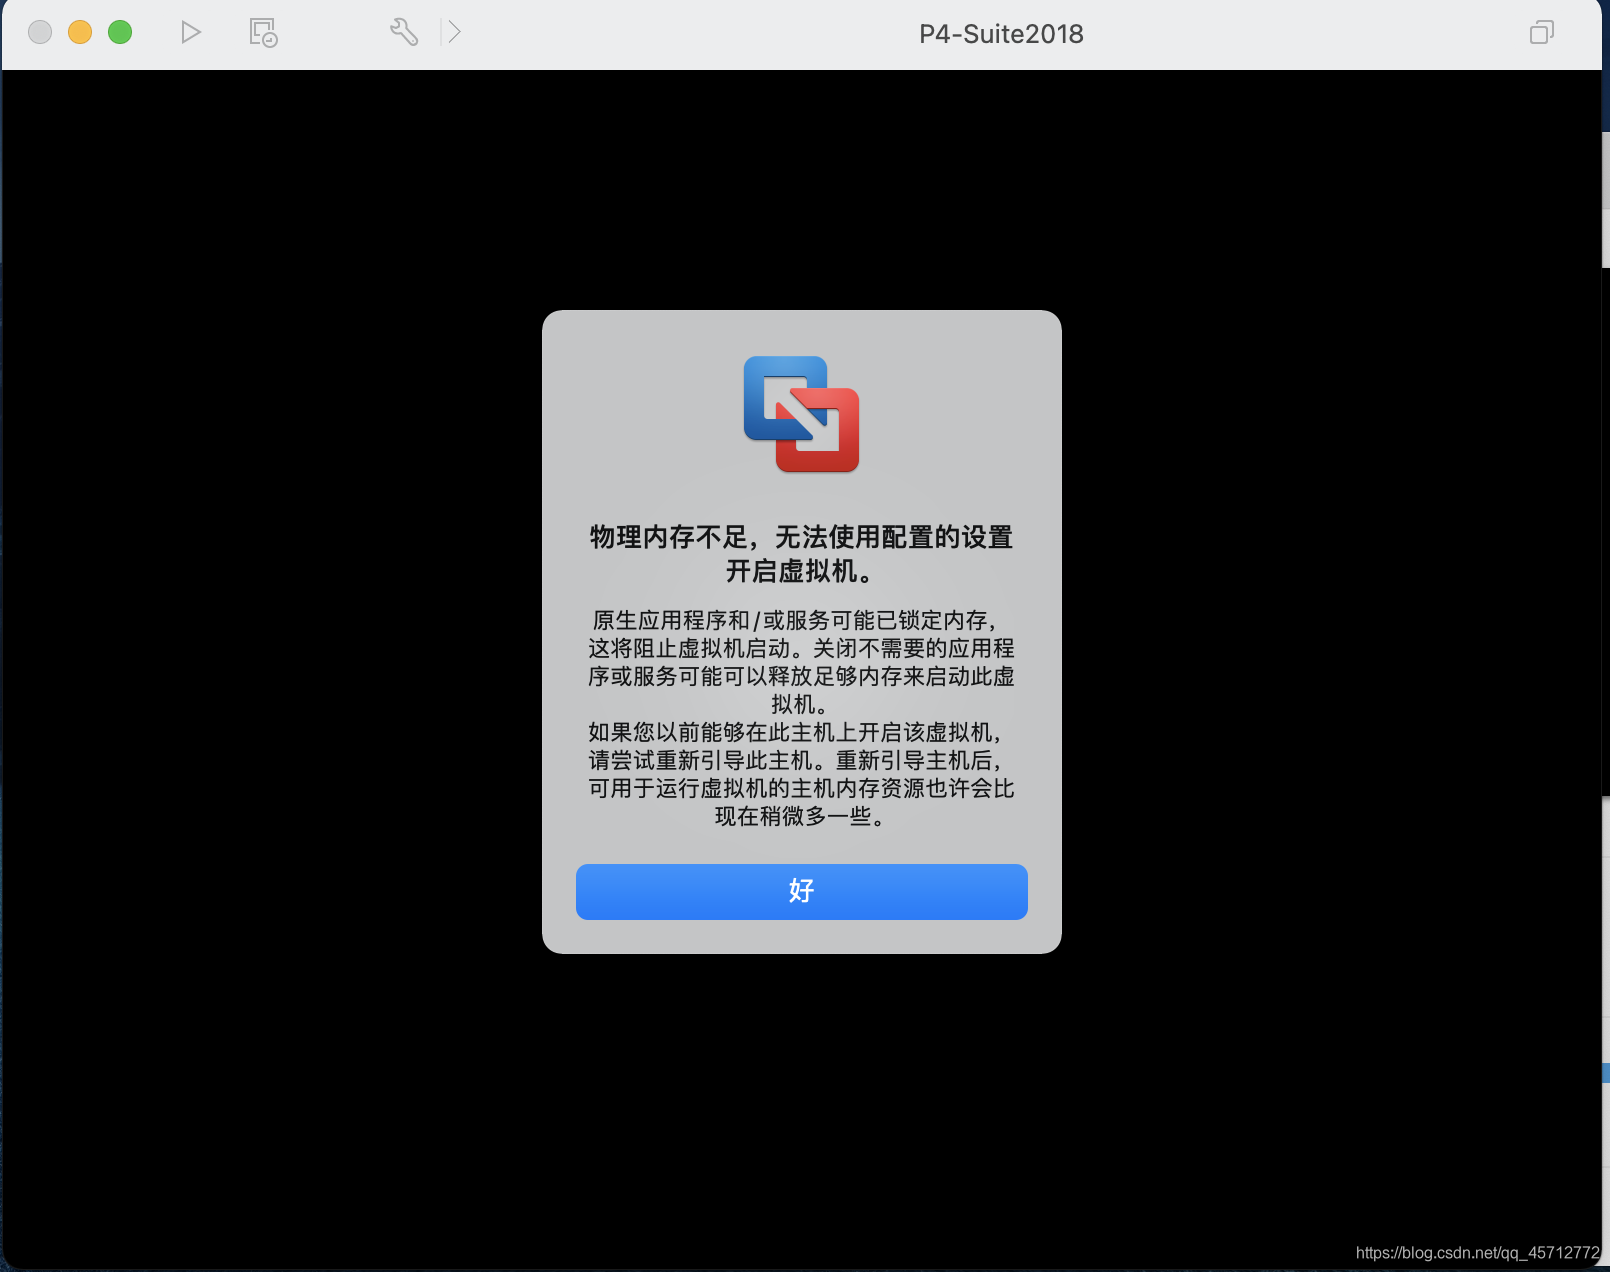1610x1272 pixels.
Task: Click the yellow minimize window button
Action: 80,32
